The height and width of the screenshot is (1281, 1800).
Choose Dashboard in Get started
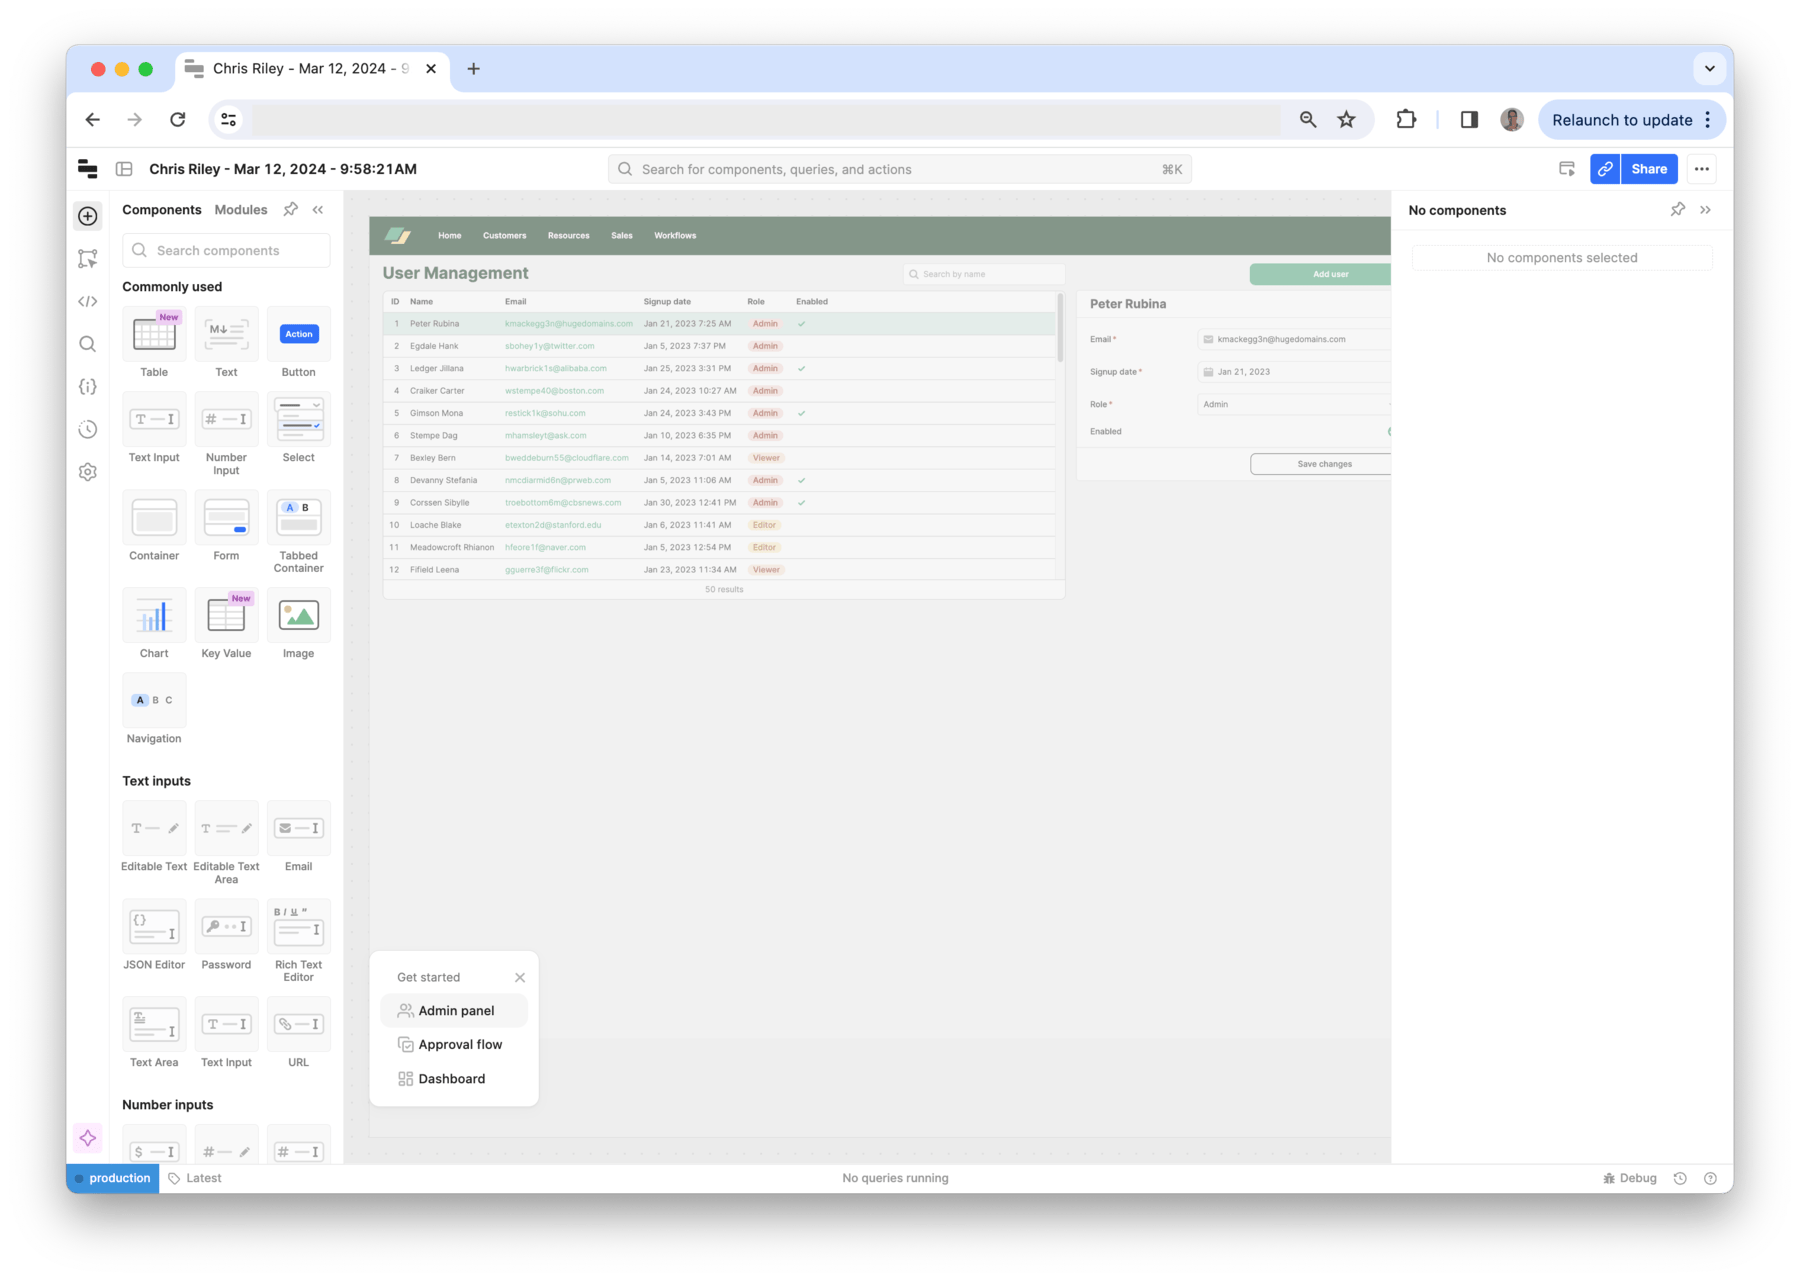click(x=454, y=1079)
